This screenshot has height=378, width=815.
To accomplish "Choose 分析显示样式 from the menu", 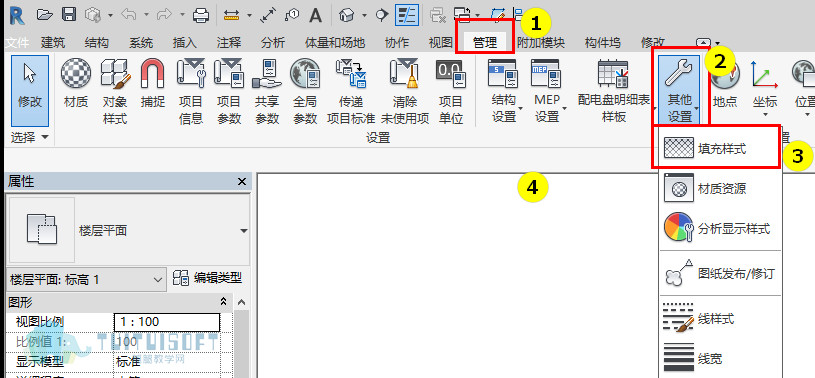I will [720, 228].
